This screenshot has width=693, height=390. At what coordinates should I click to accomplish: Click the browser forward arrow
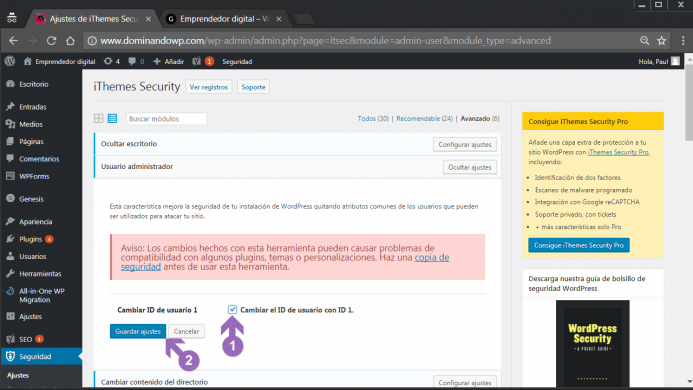[32, 41]
